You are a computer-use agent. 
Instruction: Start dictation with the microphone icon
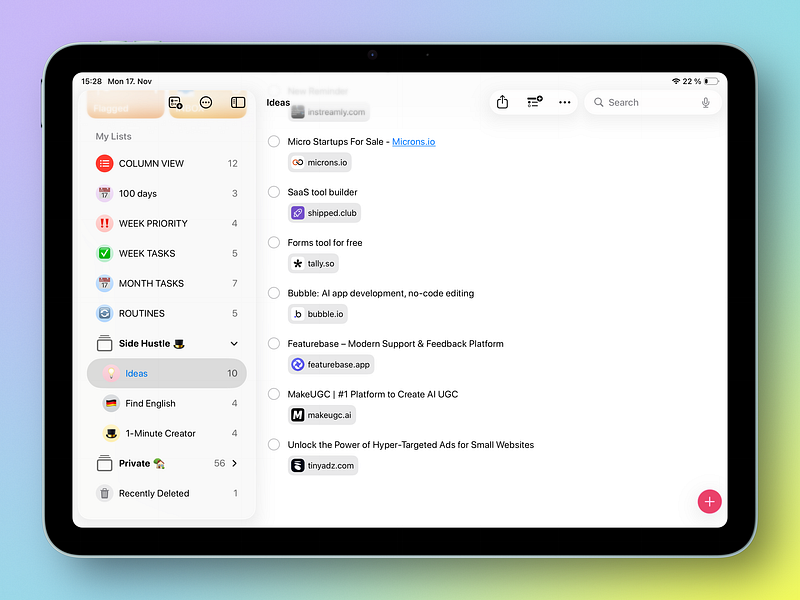click(x=705, y=102)
